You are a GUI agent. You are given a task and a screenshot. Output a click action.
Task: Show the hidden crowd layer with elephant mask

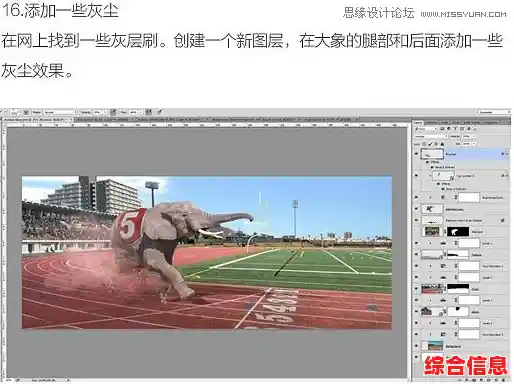416,232
